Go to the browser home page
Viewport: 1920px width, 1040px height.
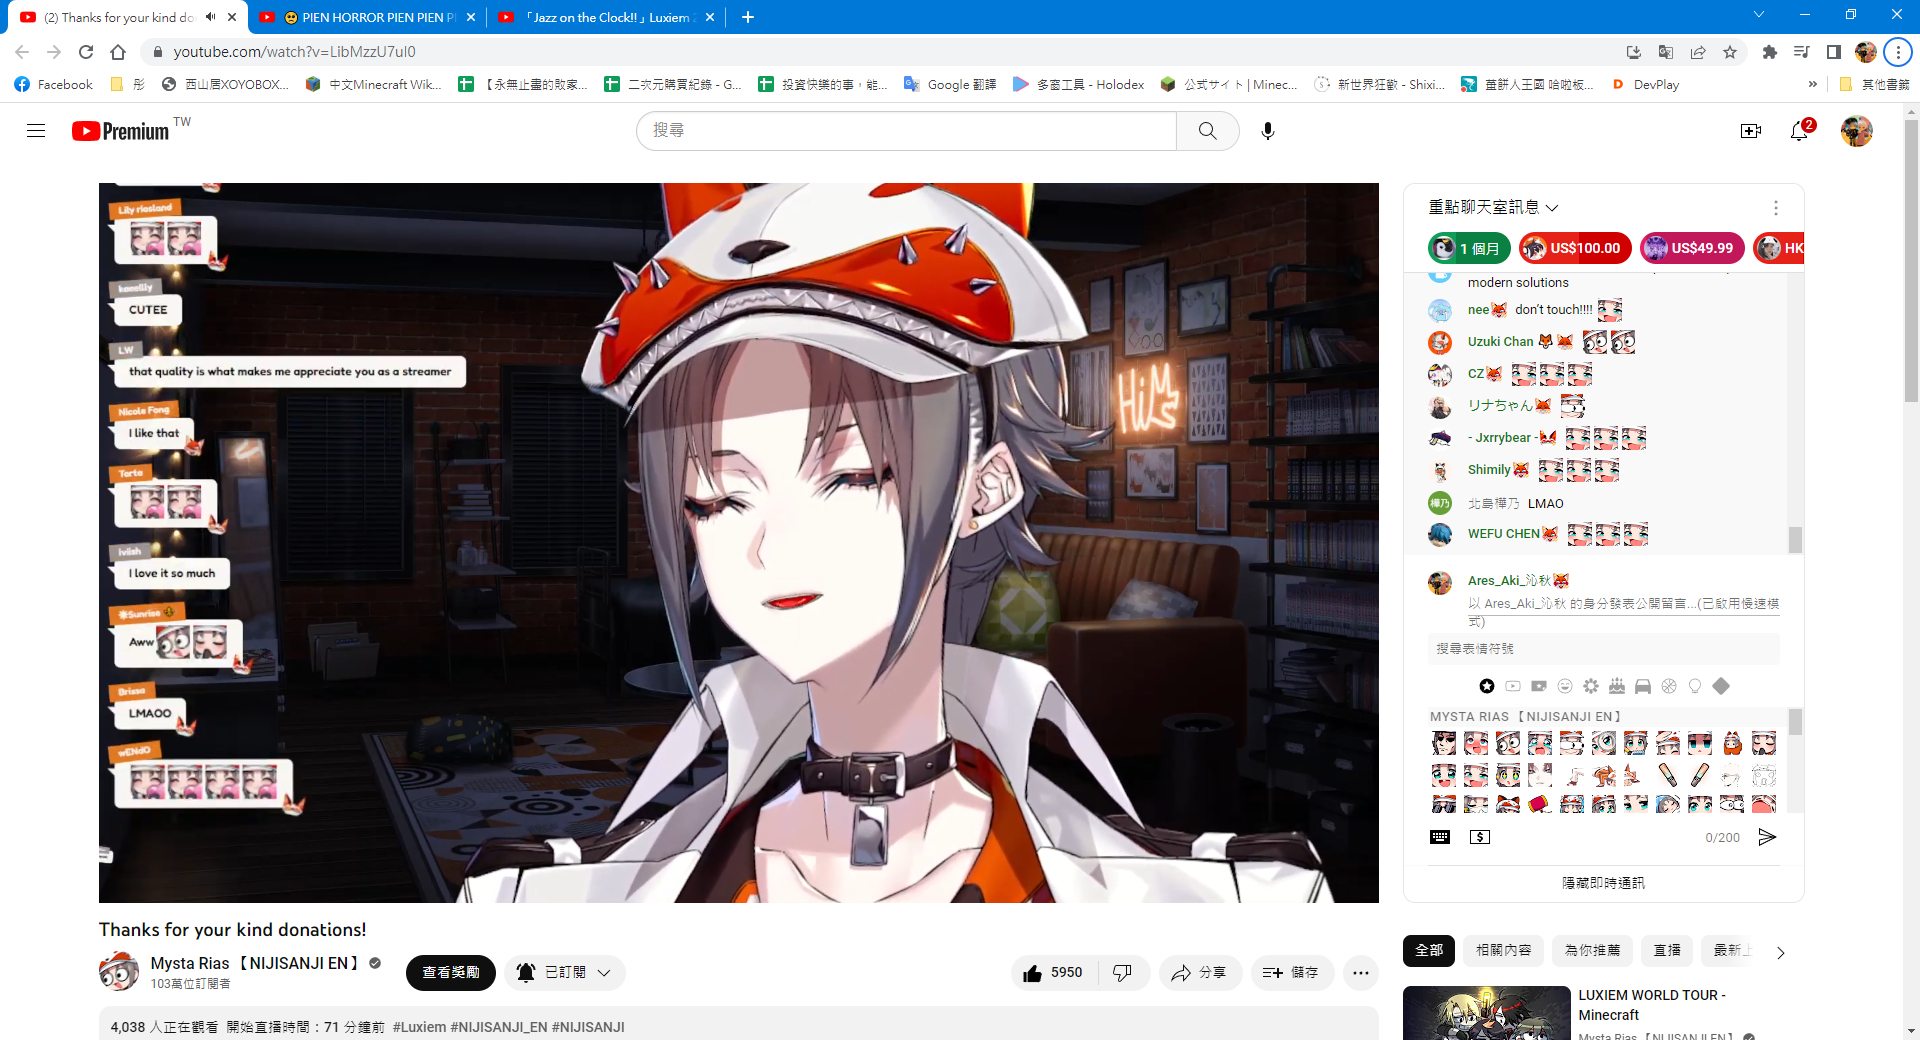[118, 52]
